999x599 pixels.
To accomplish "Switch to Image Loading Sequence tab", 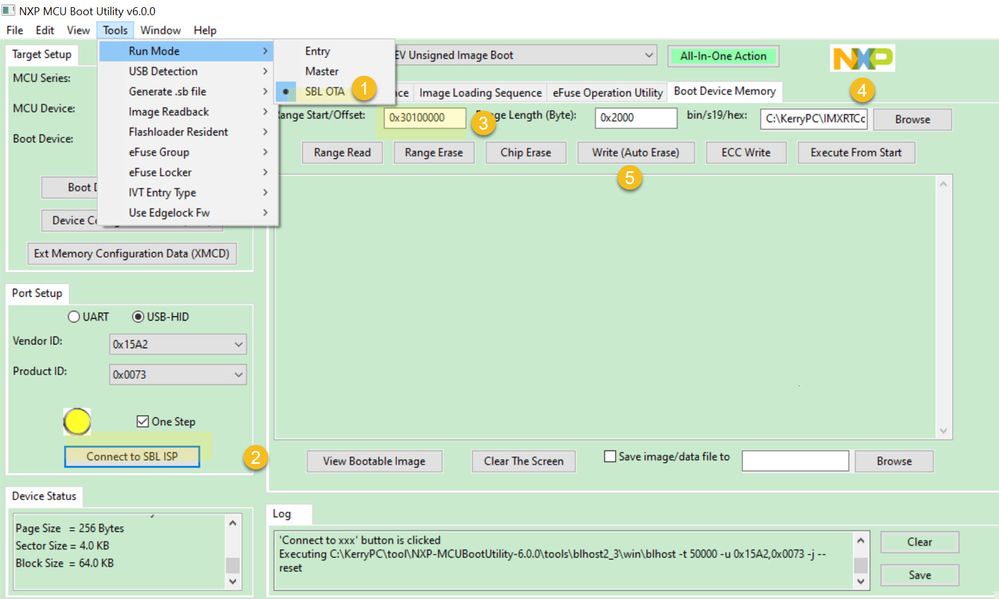I will click(x=480, y=92).
